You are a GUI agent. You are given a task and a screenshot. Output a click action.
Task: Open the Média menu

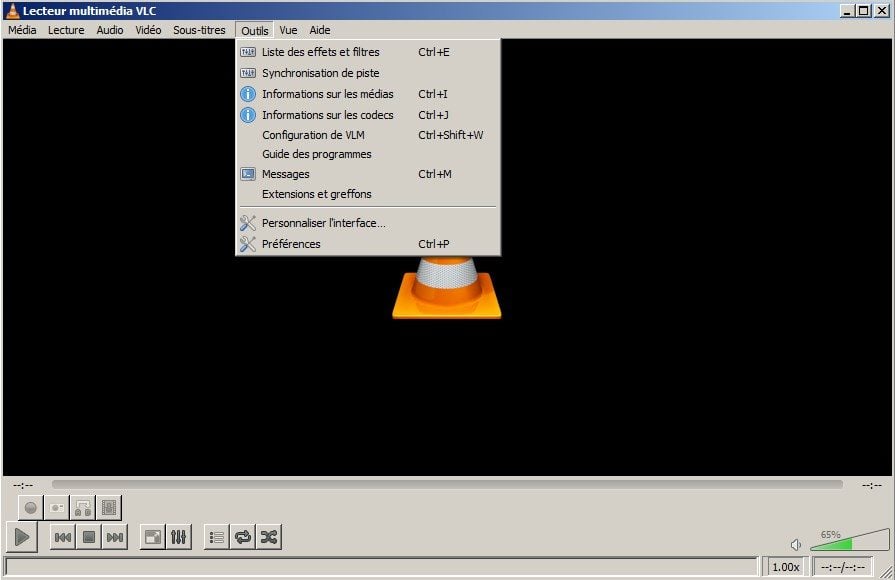click(22, 30)
